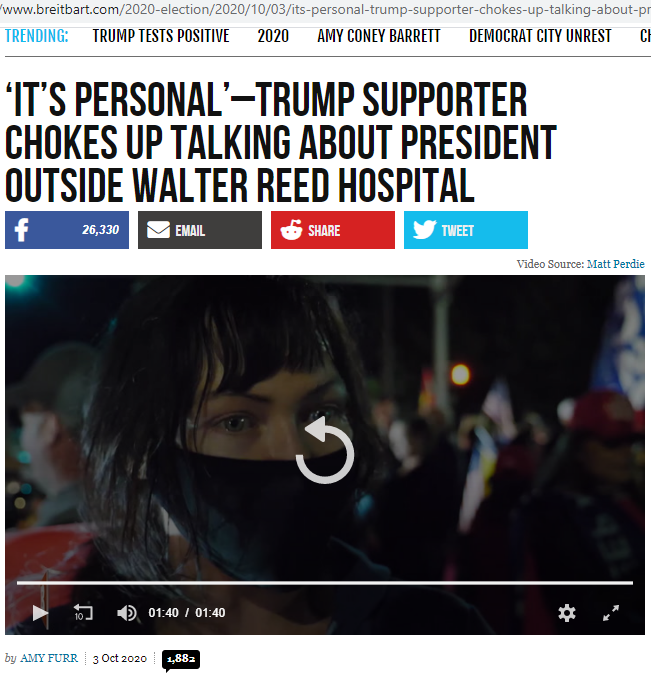Screen dimensions: 651x675
Task: Open Matt Perdie video source link
Action: click(616, 264)
